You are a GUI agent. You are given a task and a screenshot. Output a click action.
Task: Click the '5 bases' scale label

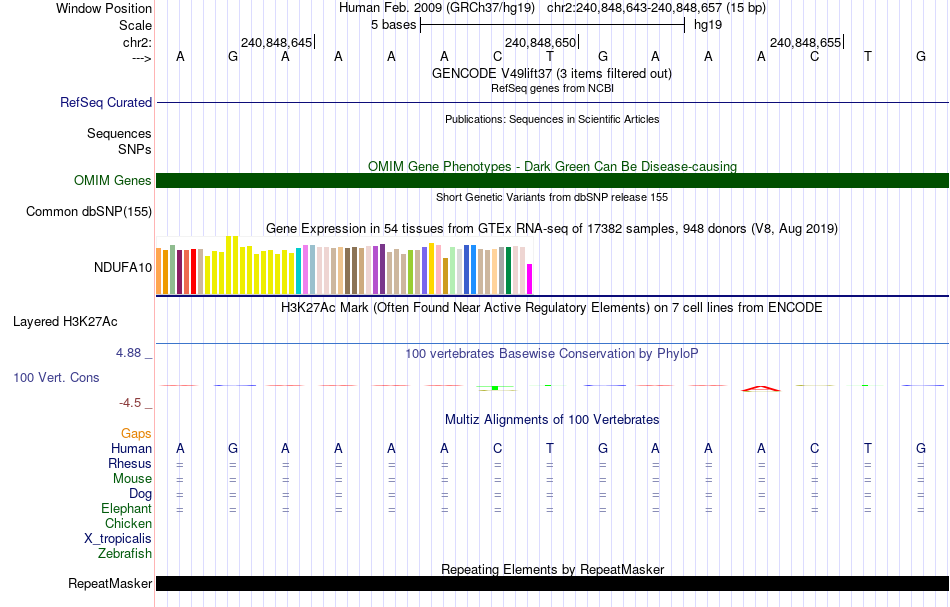point(394,25)
